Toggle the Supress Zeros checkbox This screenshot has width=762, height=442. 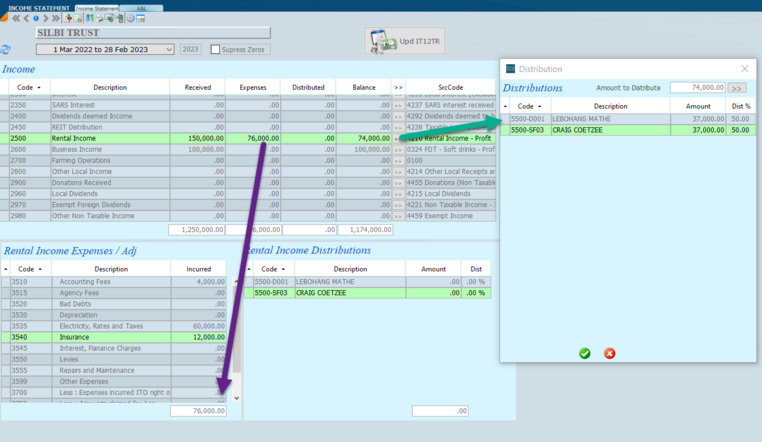pos(215,49)
